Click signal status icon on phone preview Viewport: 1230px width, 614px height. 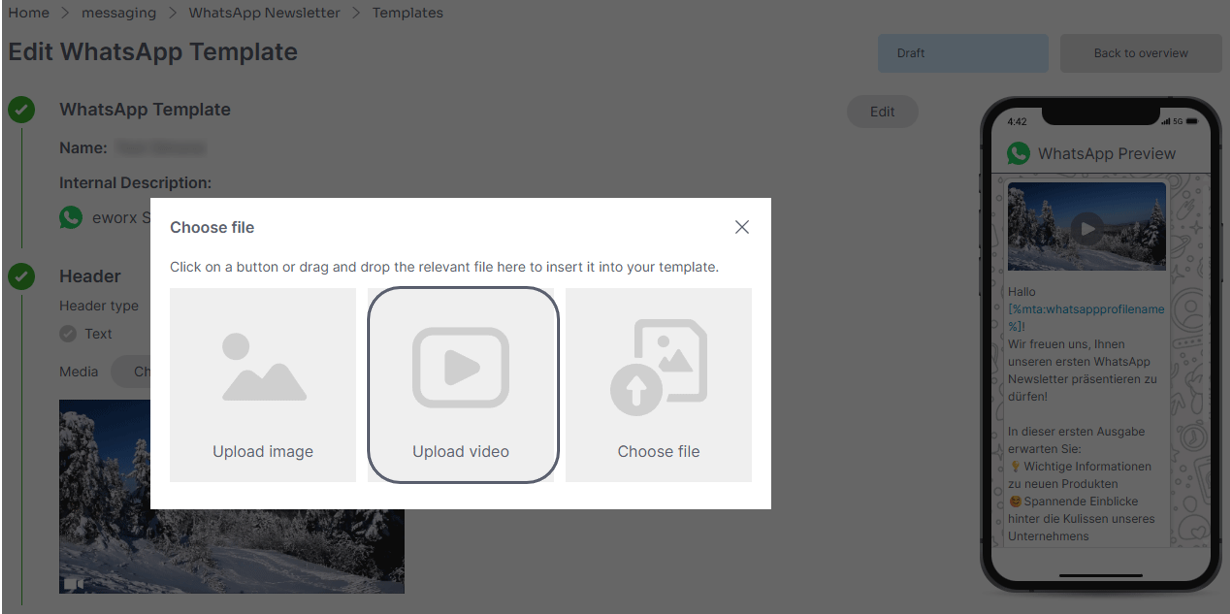coord(1165,122)
